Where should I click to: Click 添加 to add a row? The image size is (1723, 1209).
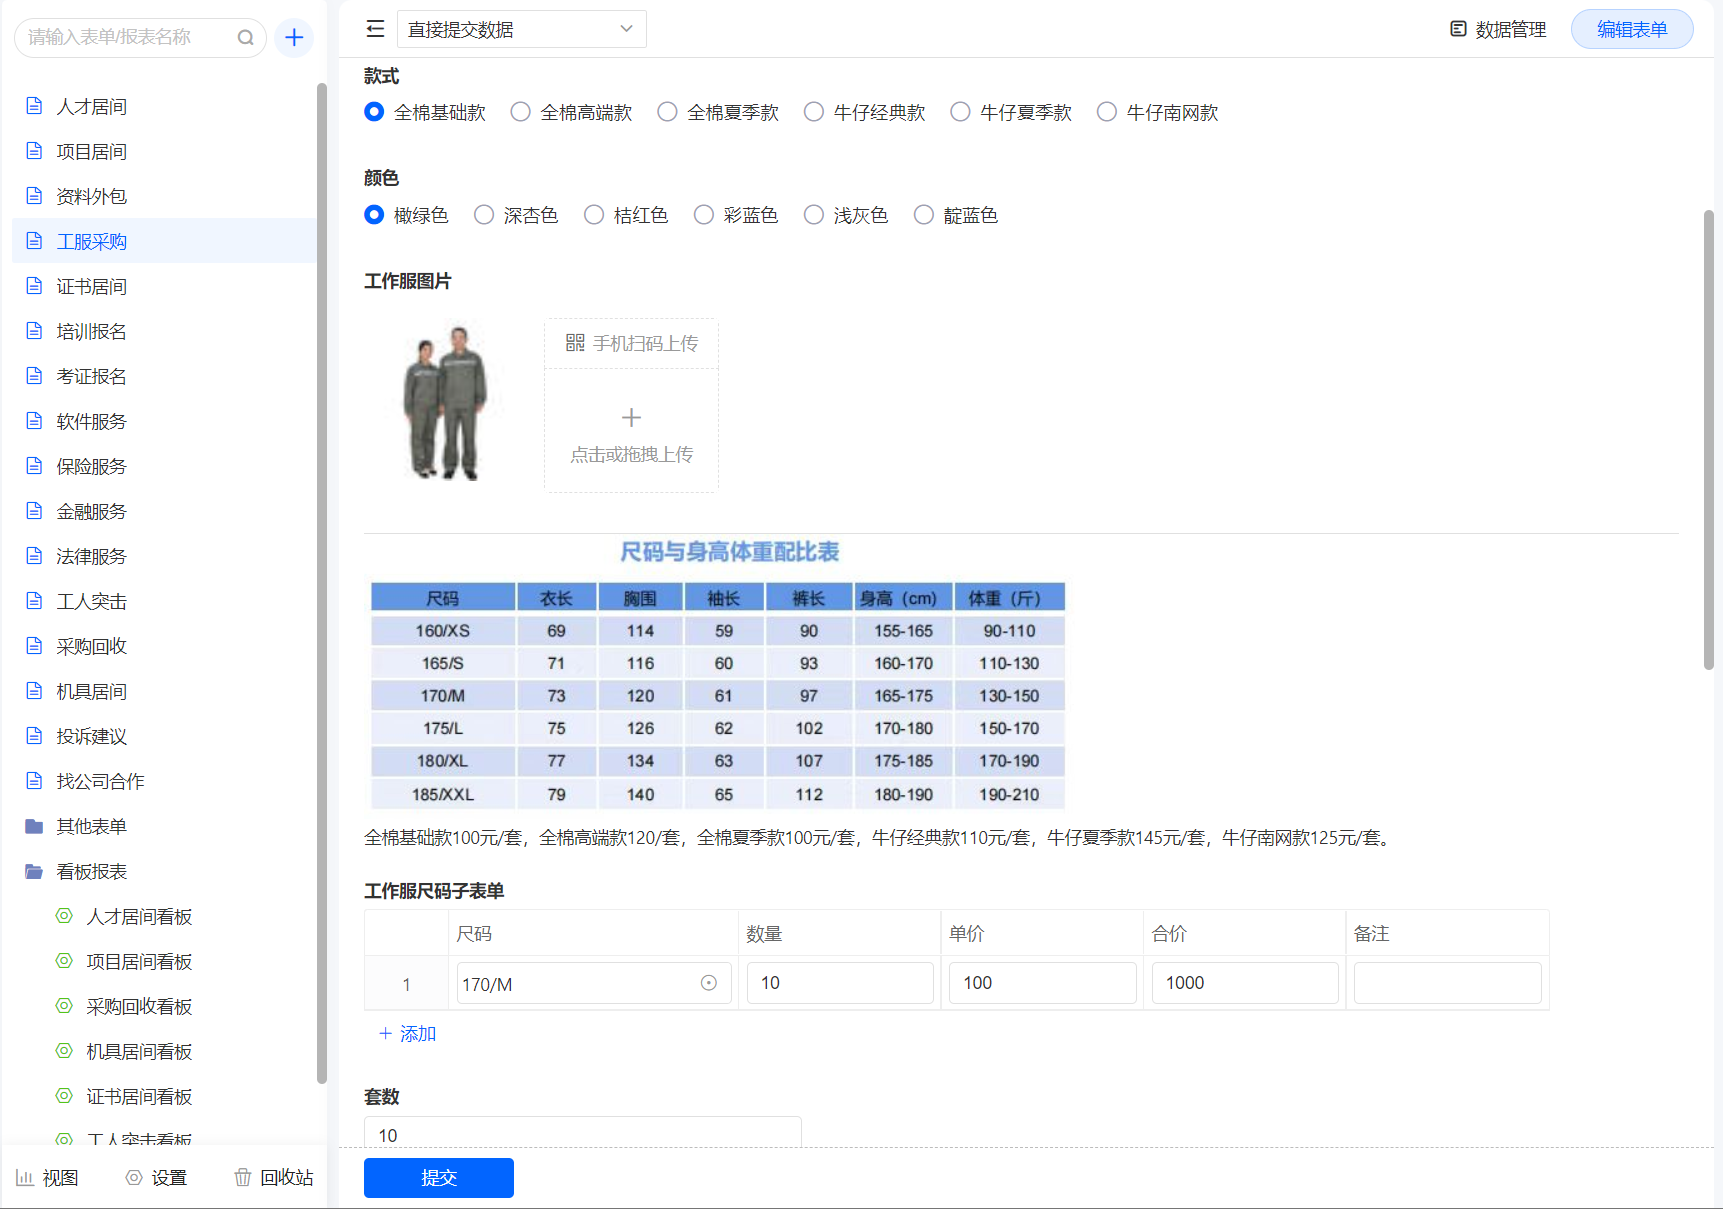click(x=408, y=1033)
